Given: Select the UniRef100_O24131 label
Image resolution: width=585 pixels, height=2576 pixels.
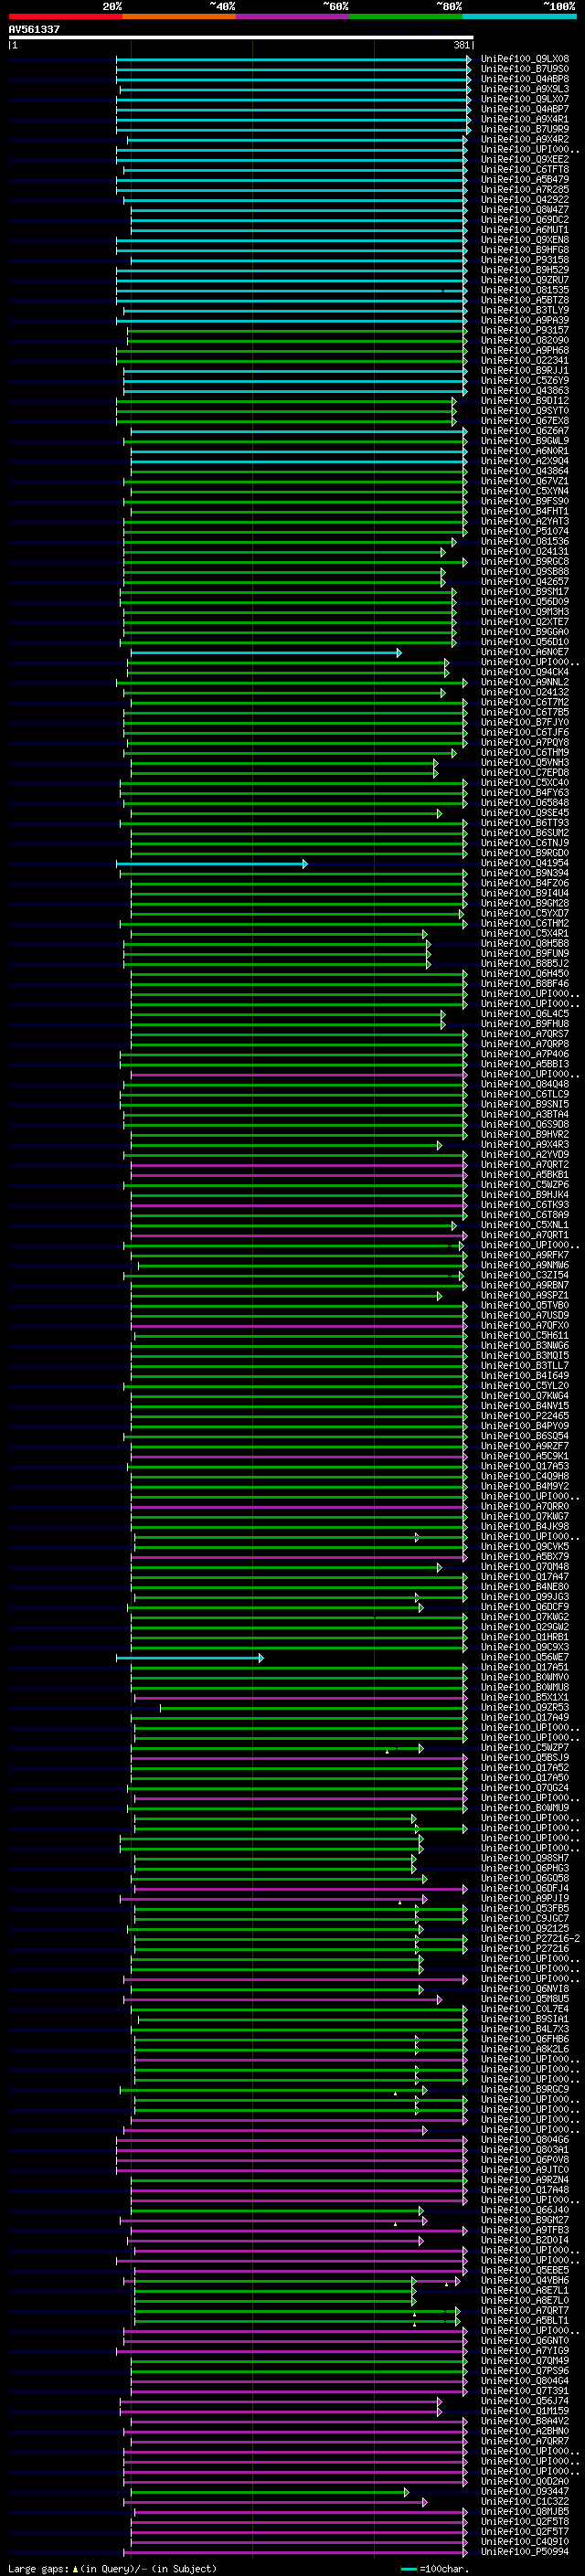Looking at the screenshot, I should click(525, 551).
